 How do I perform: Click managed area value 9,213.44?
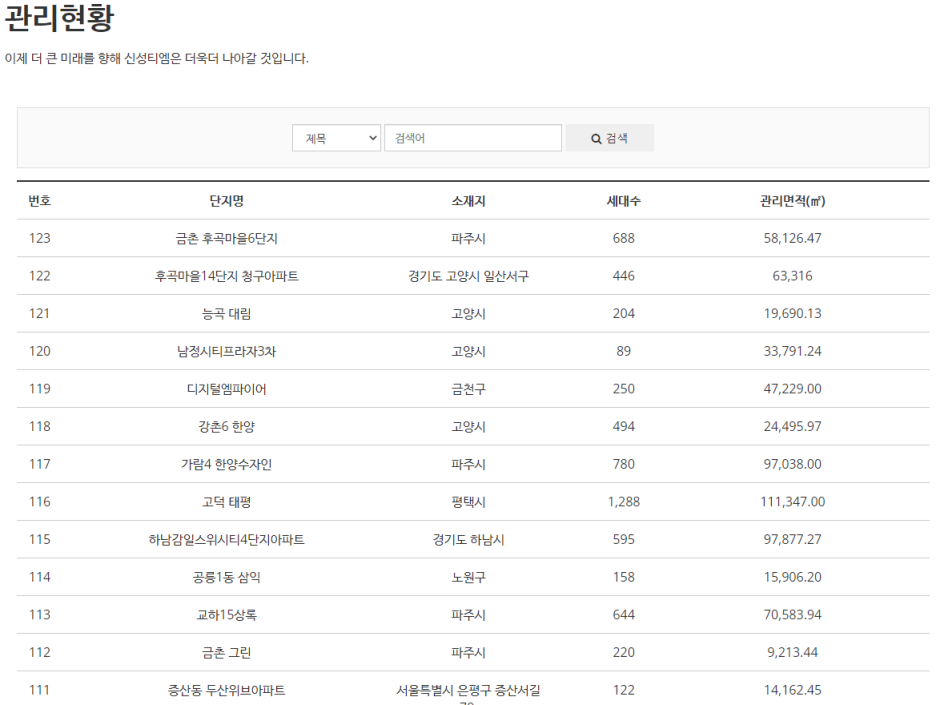click(792, 652)
